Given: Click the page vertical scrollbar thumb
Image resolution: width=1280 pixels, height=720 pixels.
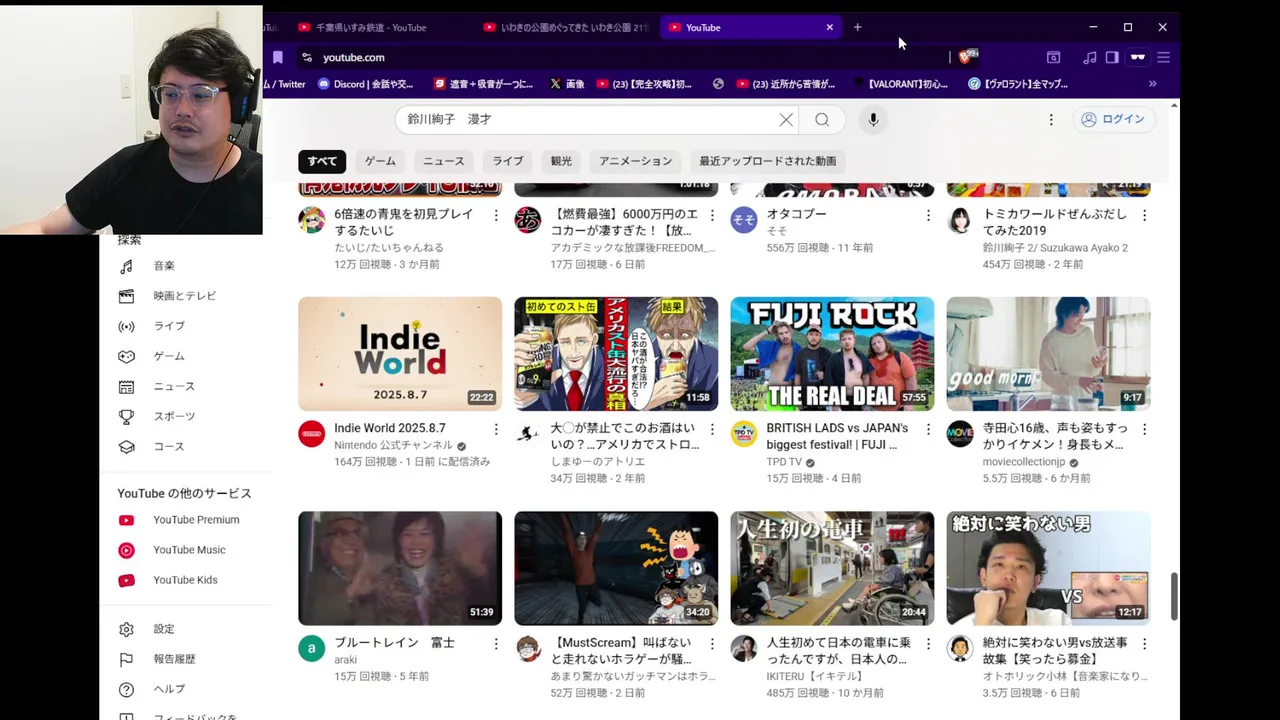Looking at the screenshot, I should pos(1174,596).
